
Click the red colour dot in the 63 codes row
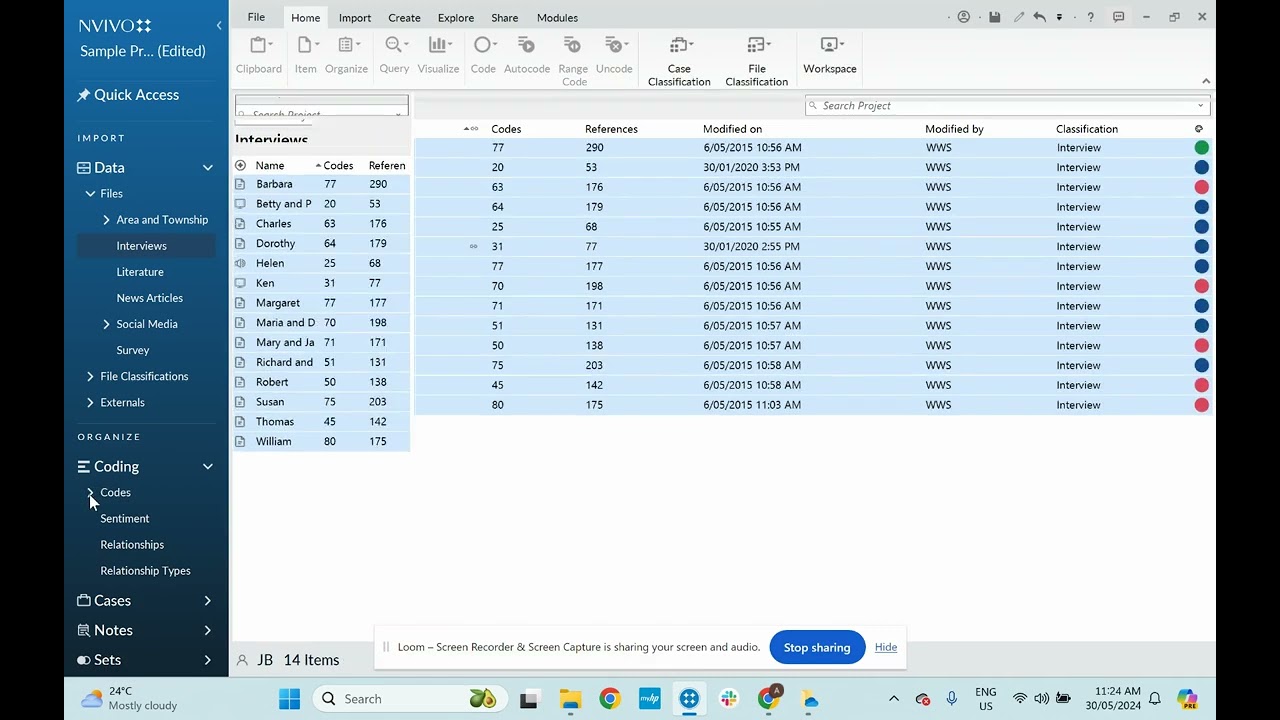click(x=1202, y=187)
